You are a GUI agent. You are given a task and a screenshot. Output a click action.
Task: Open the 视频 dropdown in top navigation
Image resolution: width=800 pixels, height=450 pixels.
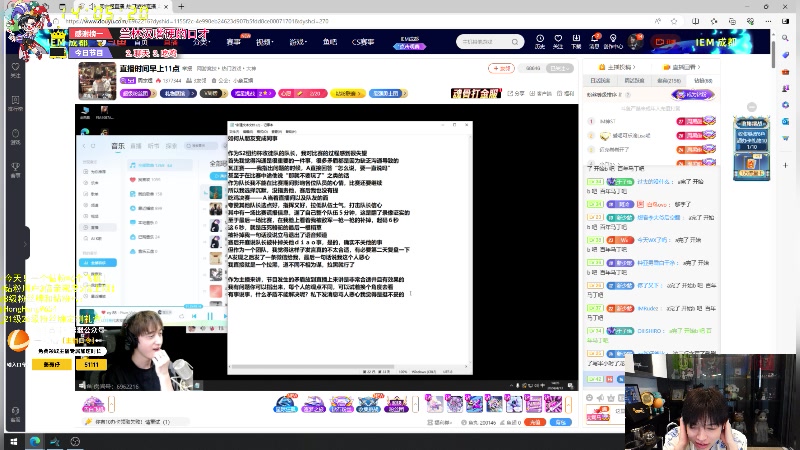pyautogui.click(x=265, y=42)
